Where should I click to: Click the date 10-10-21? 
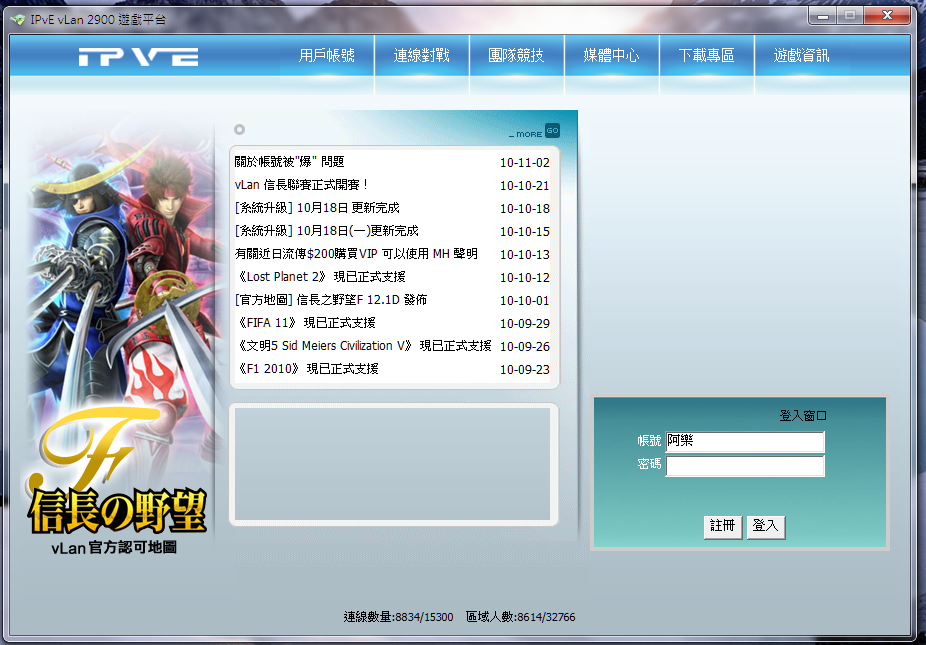pyautogui.click(x=524, y=185)
